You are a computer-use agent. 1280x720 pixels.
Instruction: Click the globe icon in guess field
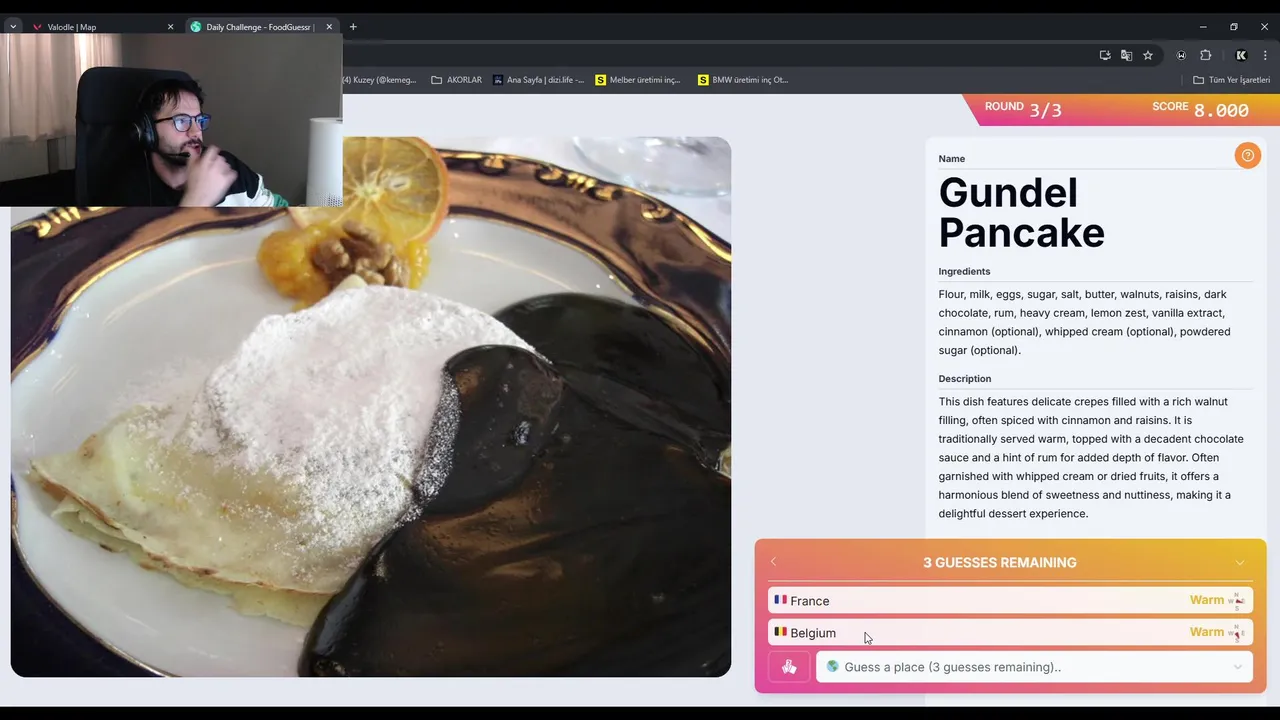pyautogui.click(x=832, y=667)
